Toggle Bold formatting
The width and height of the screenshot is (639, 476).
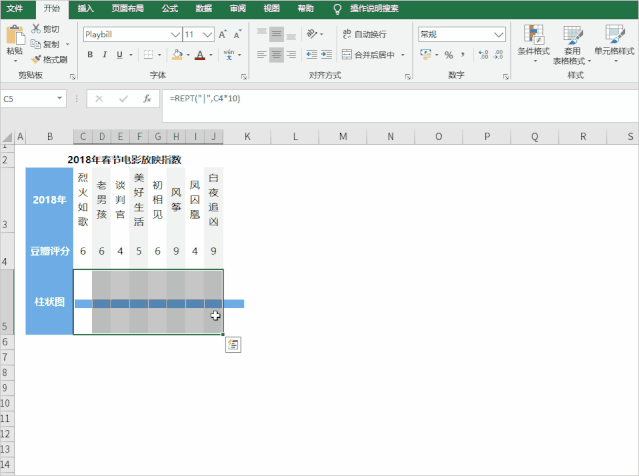pos(89,55)
